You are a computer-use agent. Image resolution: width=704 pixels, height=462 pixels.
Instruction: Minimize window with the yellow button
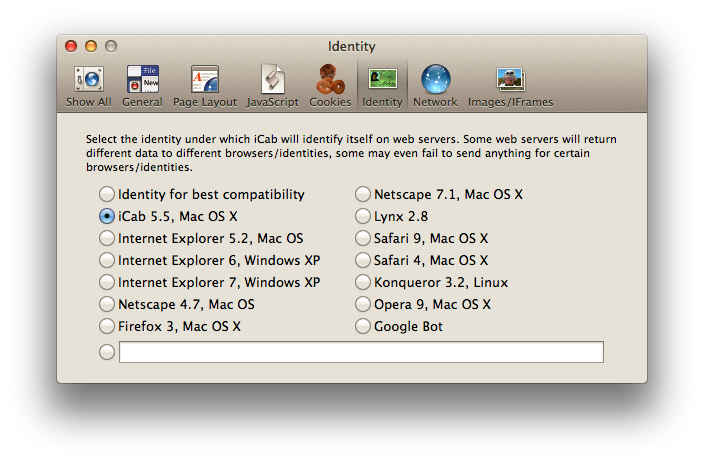(x=91, y=46)
